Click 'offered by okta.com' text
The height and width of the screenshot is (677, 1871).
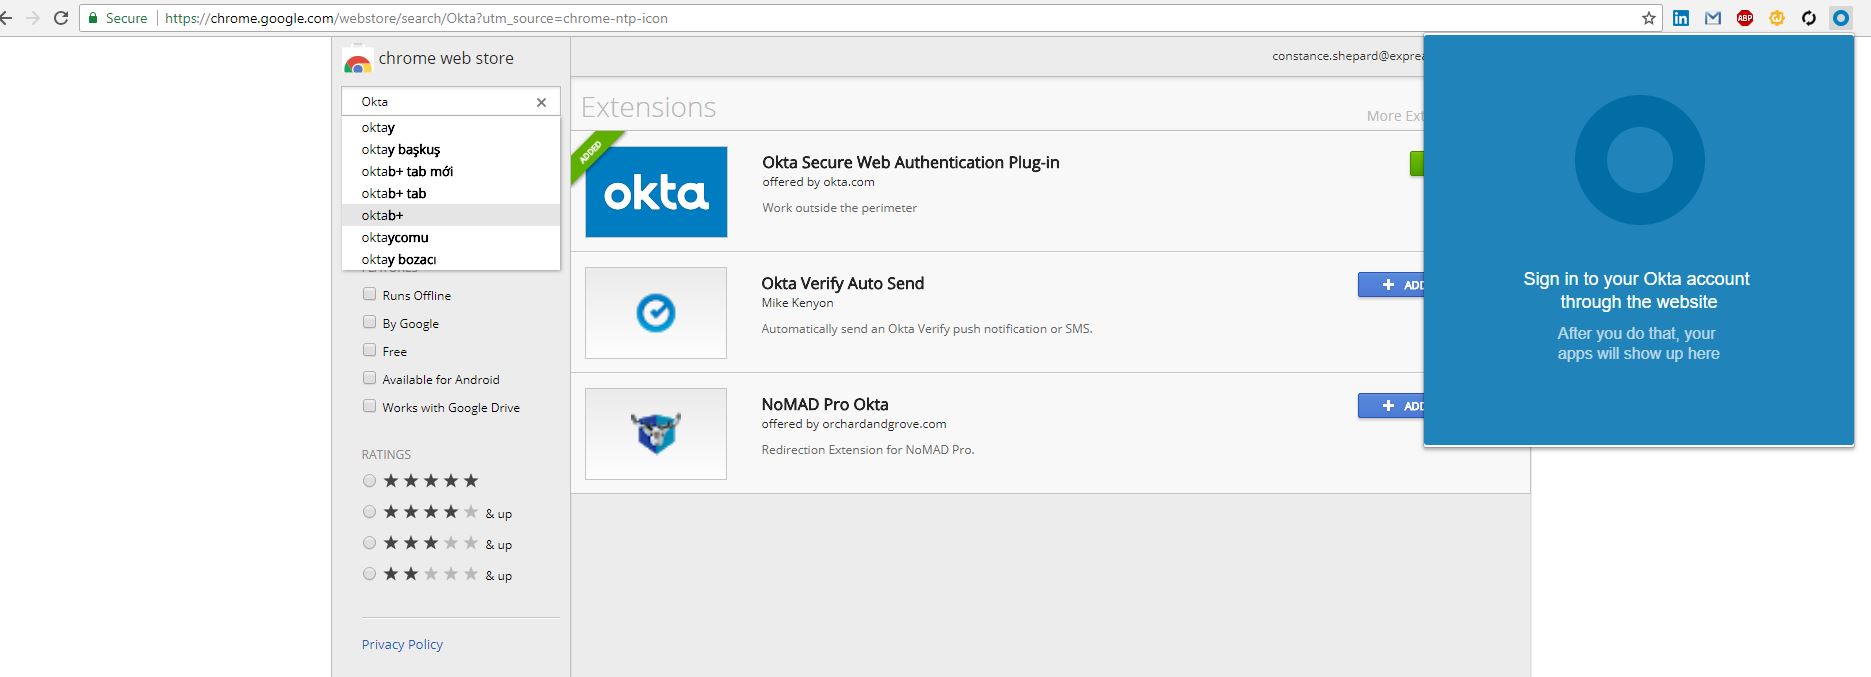point(818,182)
